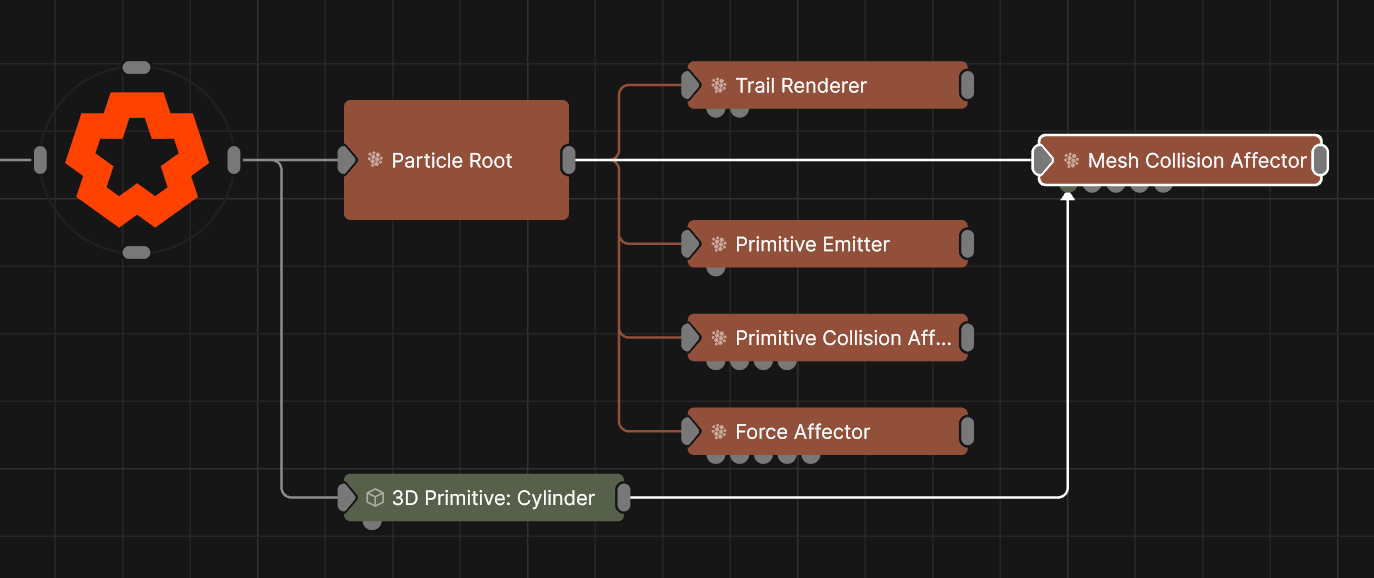Click the Primitive Collision Affector particle icon
This screenshot has width=1374, height=578.
(718, 338)
